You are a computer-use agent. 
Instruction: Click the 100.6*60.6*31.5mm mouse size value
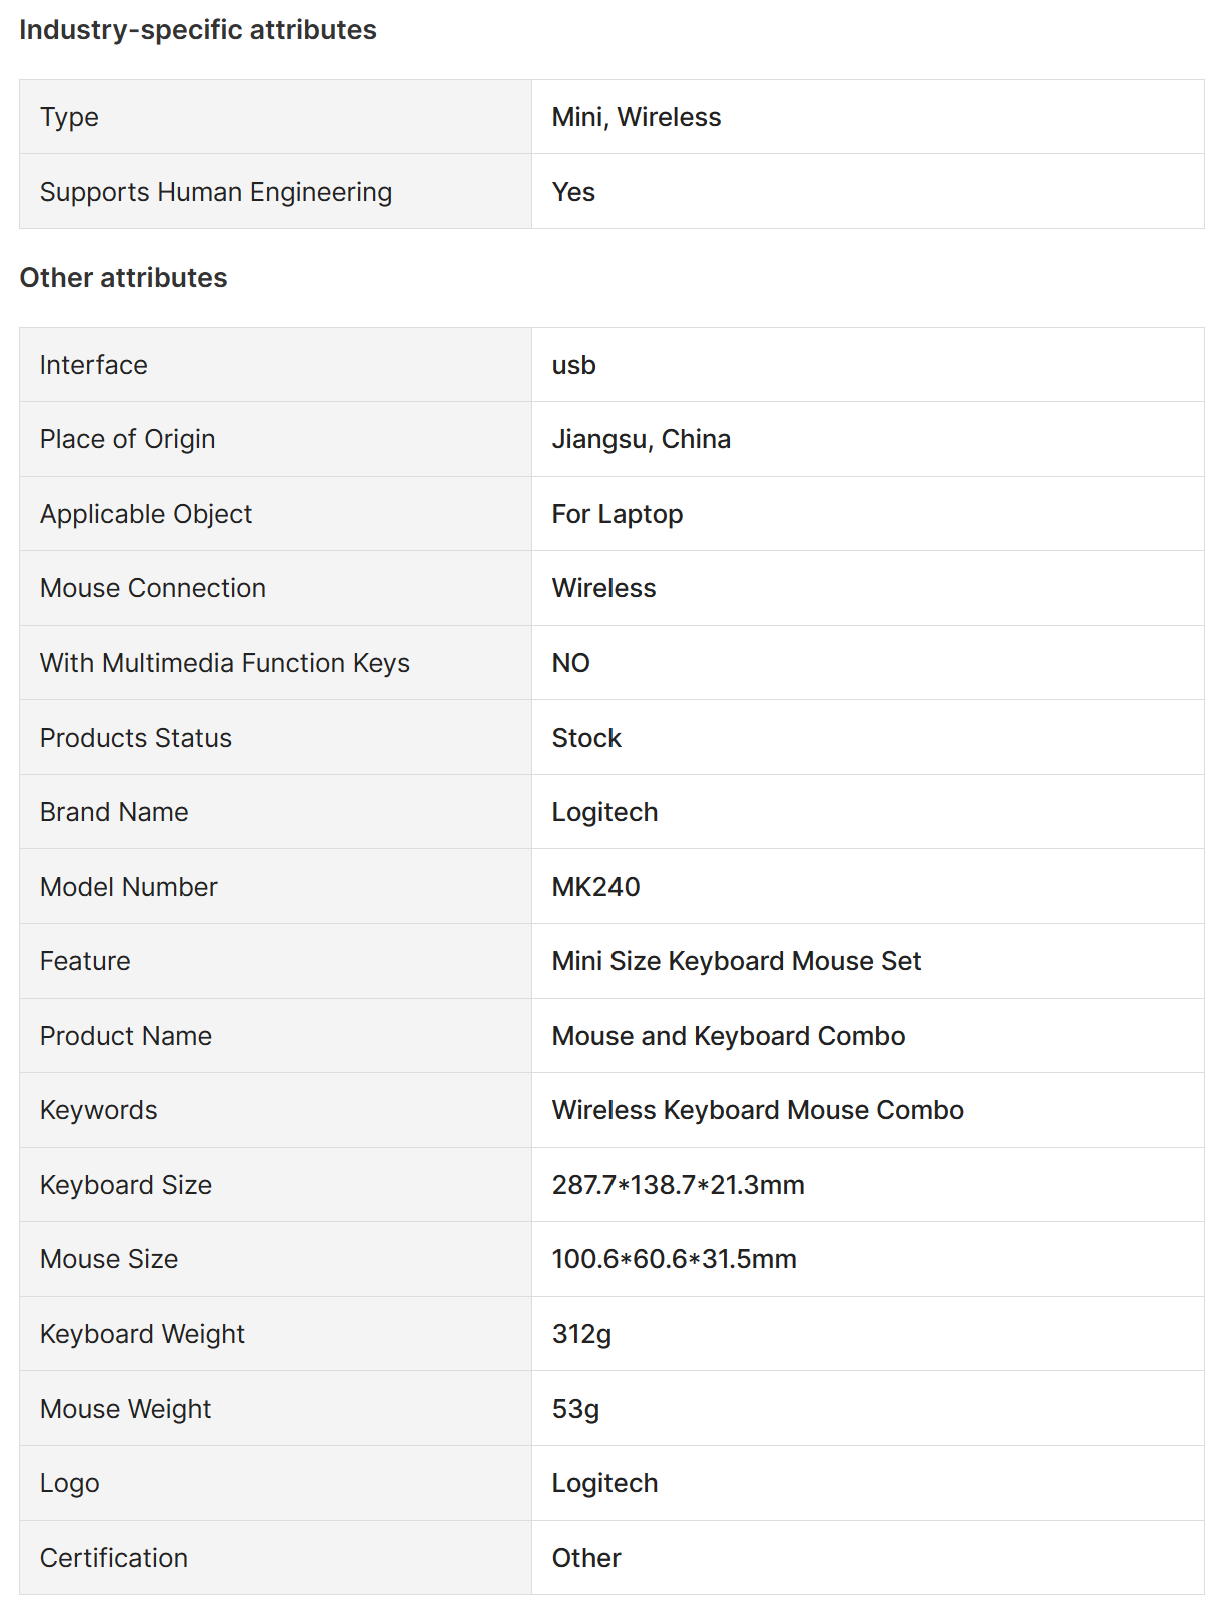click(x=674, y=1259)
